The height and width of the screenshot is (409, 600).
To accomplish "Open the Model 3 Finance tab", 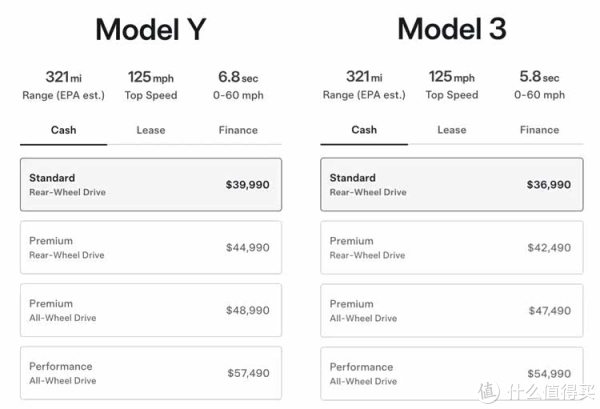I will pos(539,130).
